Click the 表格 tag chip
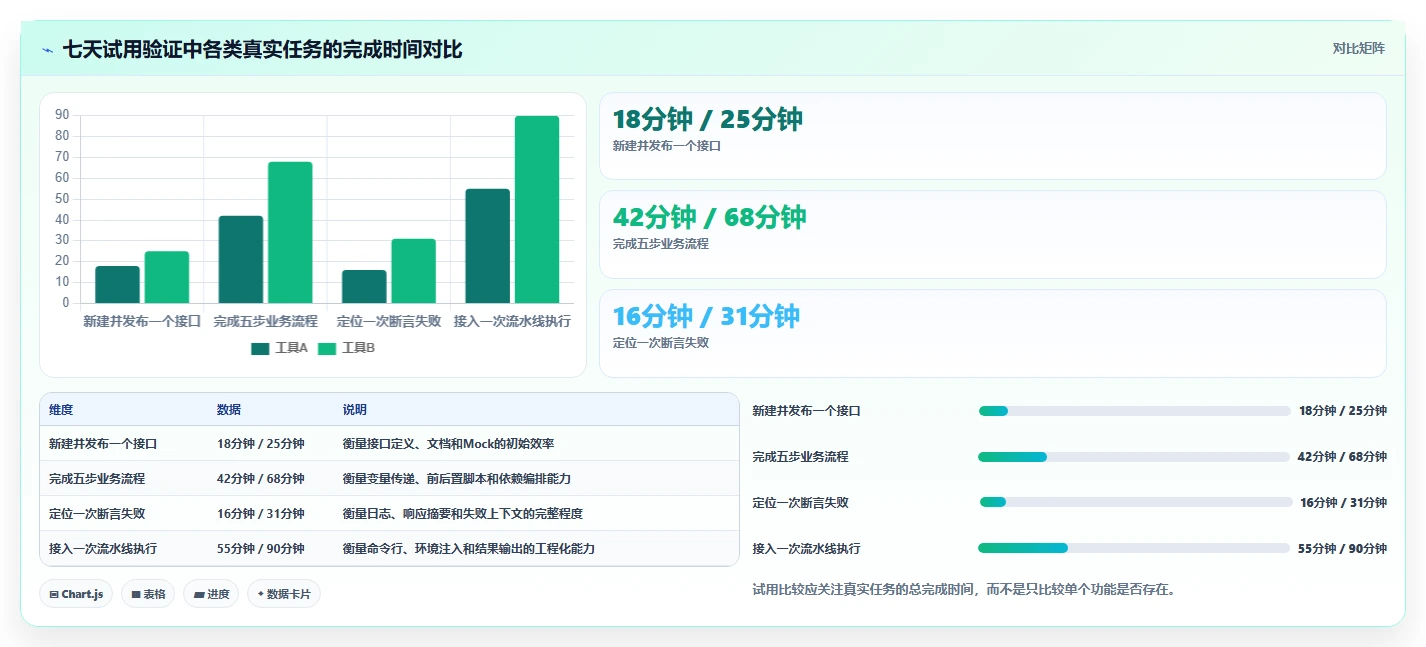1426x647 pixels. (148, 594)
